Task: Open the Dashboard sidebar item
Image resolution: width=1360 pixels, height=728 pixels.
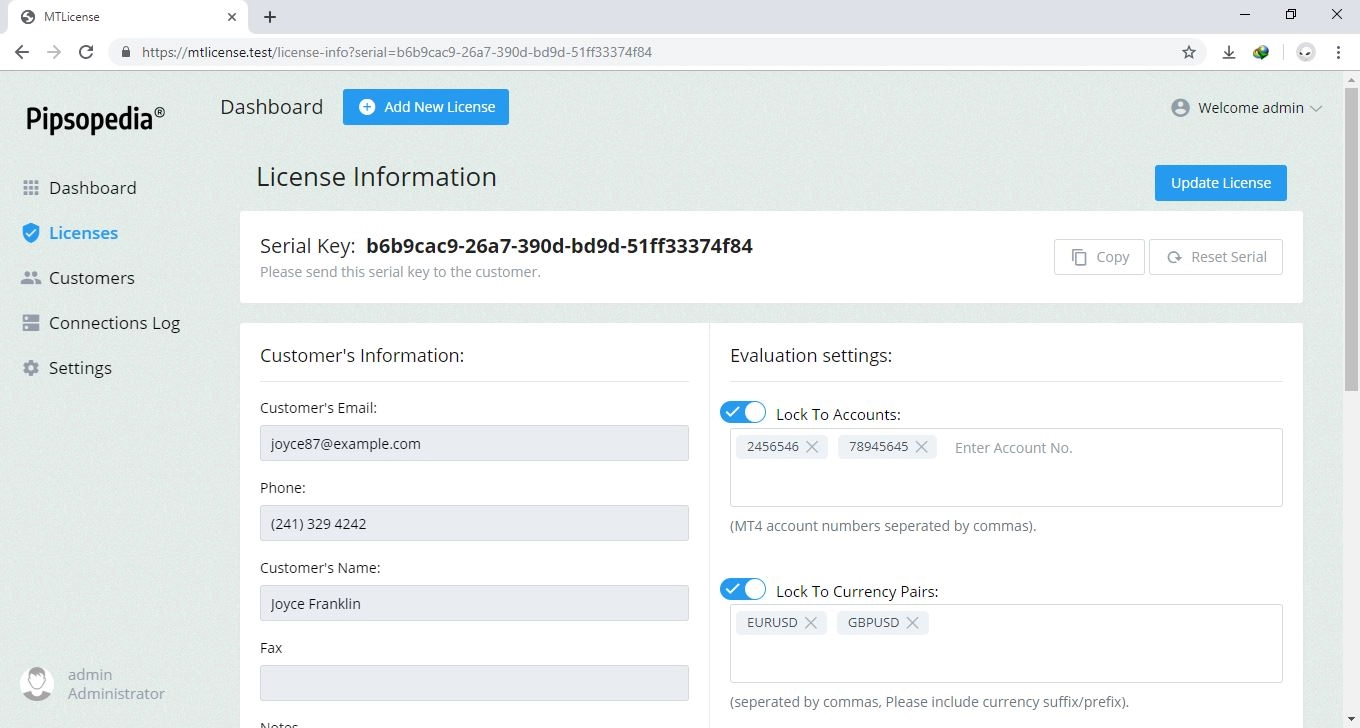Action: 79,188
